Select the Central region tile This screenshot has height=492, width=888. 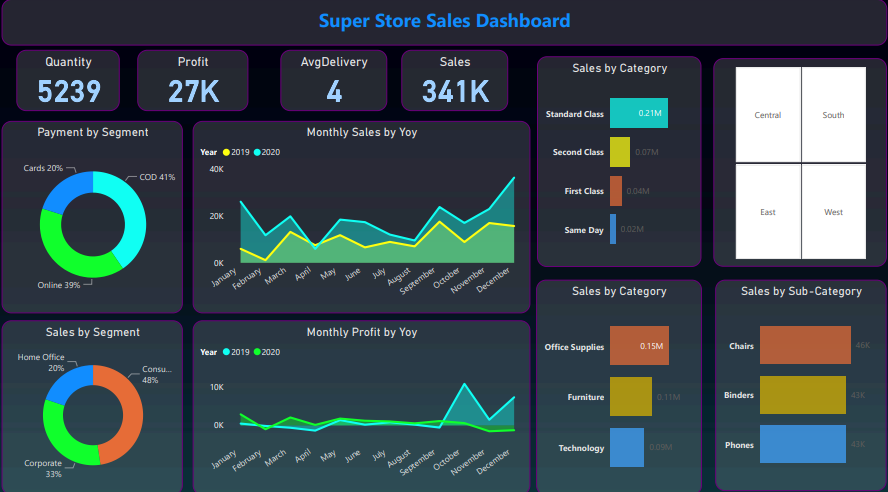tap(768, 114)
